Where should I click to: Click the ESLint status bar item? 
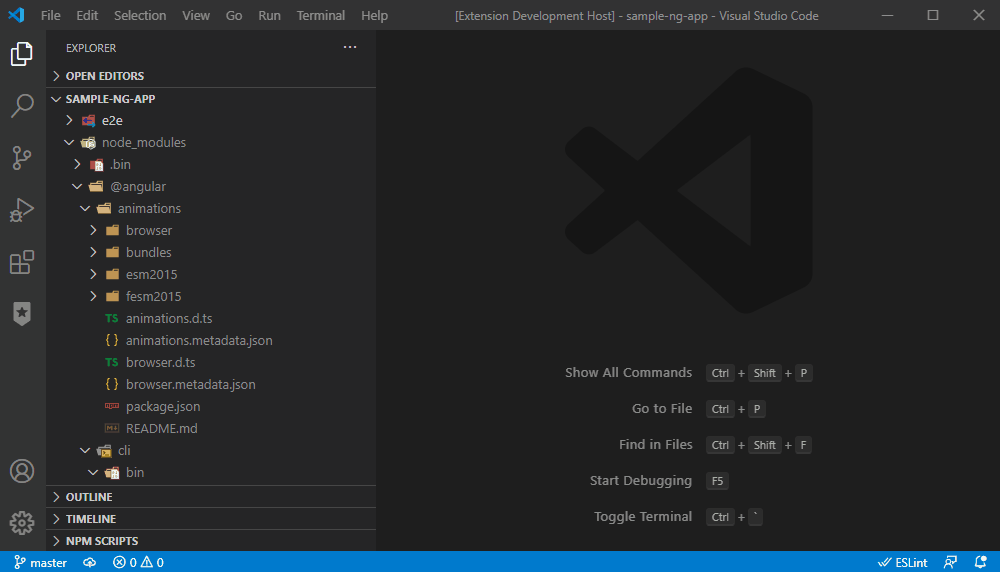tap(902, 562)
